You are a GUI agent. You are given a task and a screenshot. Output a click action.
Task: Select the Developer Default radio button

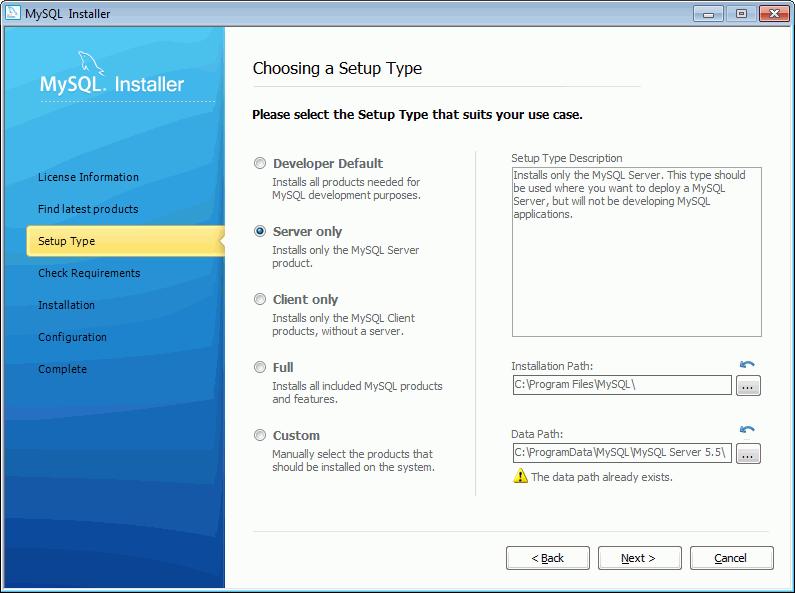(260, 163)
